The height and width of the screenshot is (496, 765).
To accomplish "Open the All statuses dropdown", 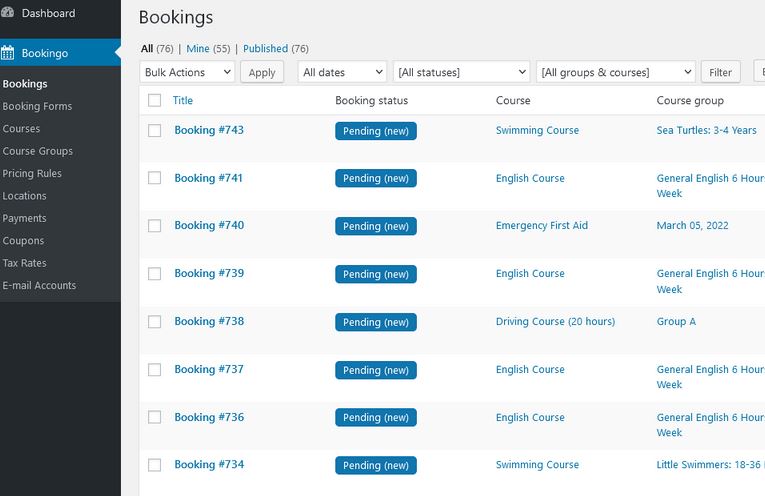I will tap(461, 72).
